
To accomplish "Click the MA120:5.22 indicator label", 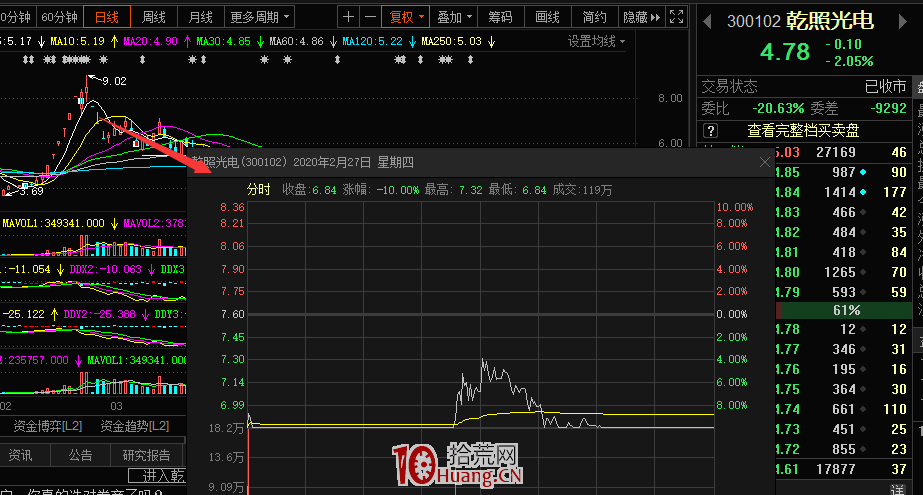I will pyautogui.click(x=373, y=41).
